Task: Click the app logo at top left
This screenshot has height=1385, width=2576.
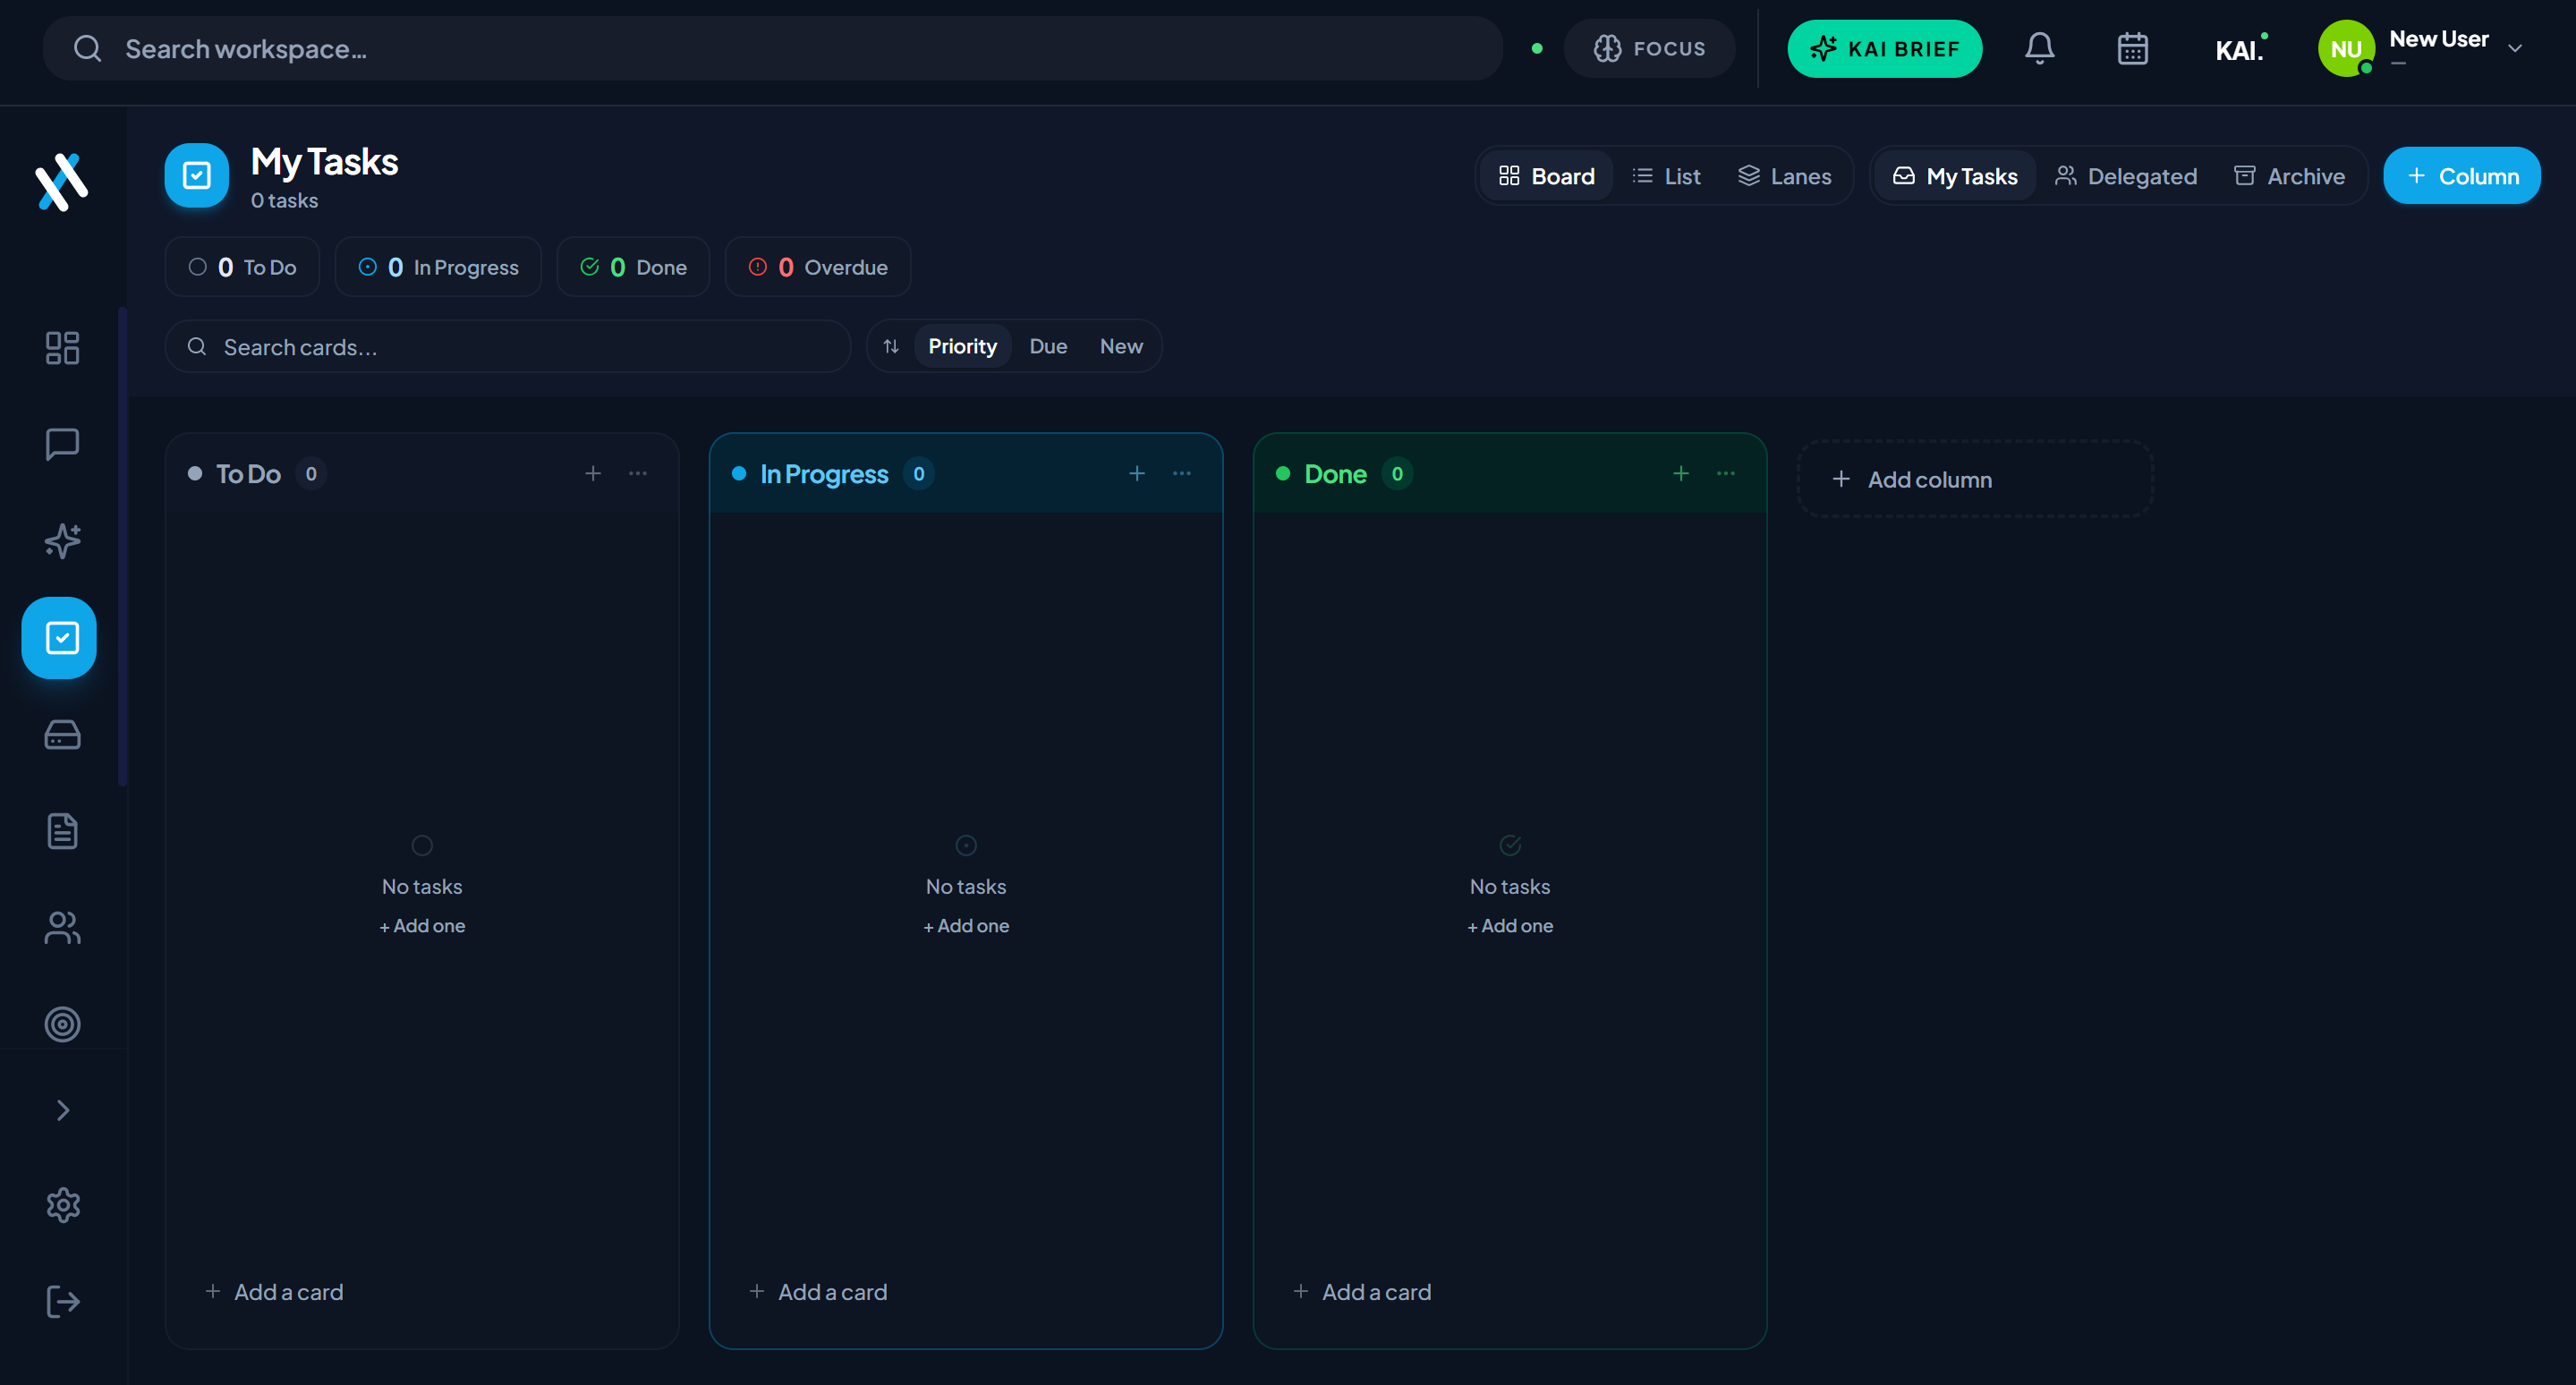Action: point(62,181)
